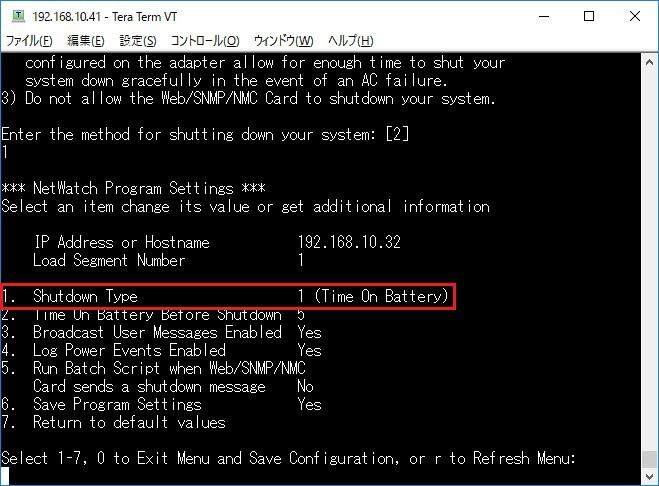Click the scrollbar down arrow

pos(649,476)
